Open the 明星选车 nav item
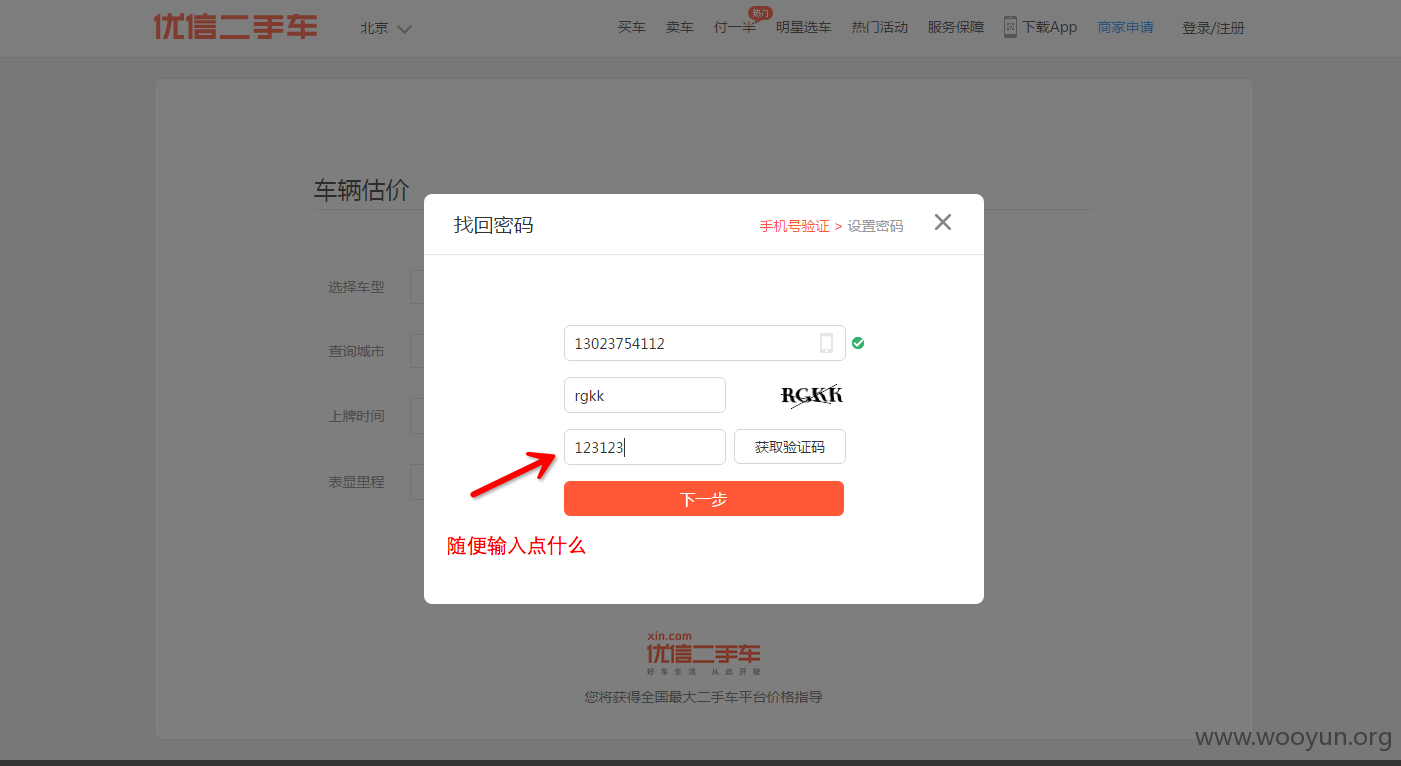This screenshot has height=766, width=1401. click(x=804, y=28)
